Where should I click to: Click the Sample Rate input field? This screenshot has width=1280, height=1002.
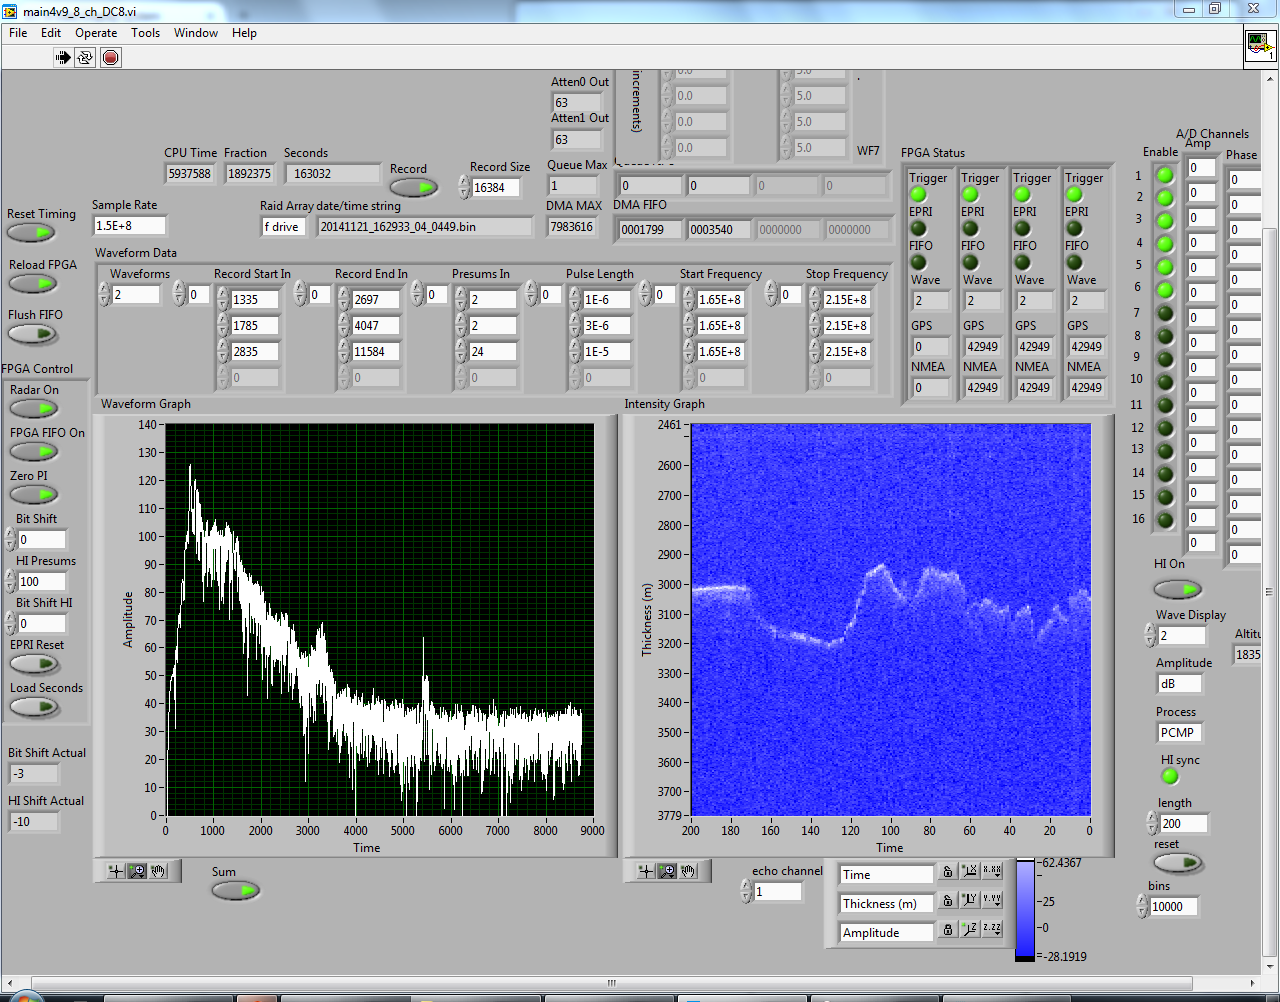pos(128,226)
